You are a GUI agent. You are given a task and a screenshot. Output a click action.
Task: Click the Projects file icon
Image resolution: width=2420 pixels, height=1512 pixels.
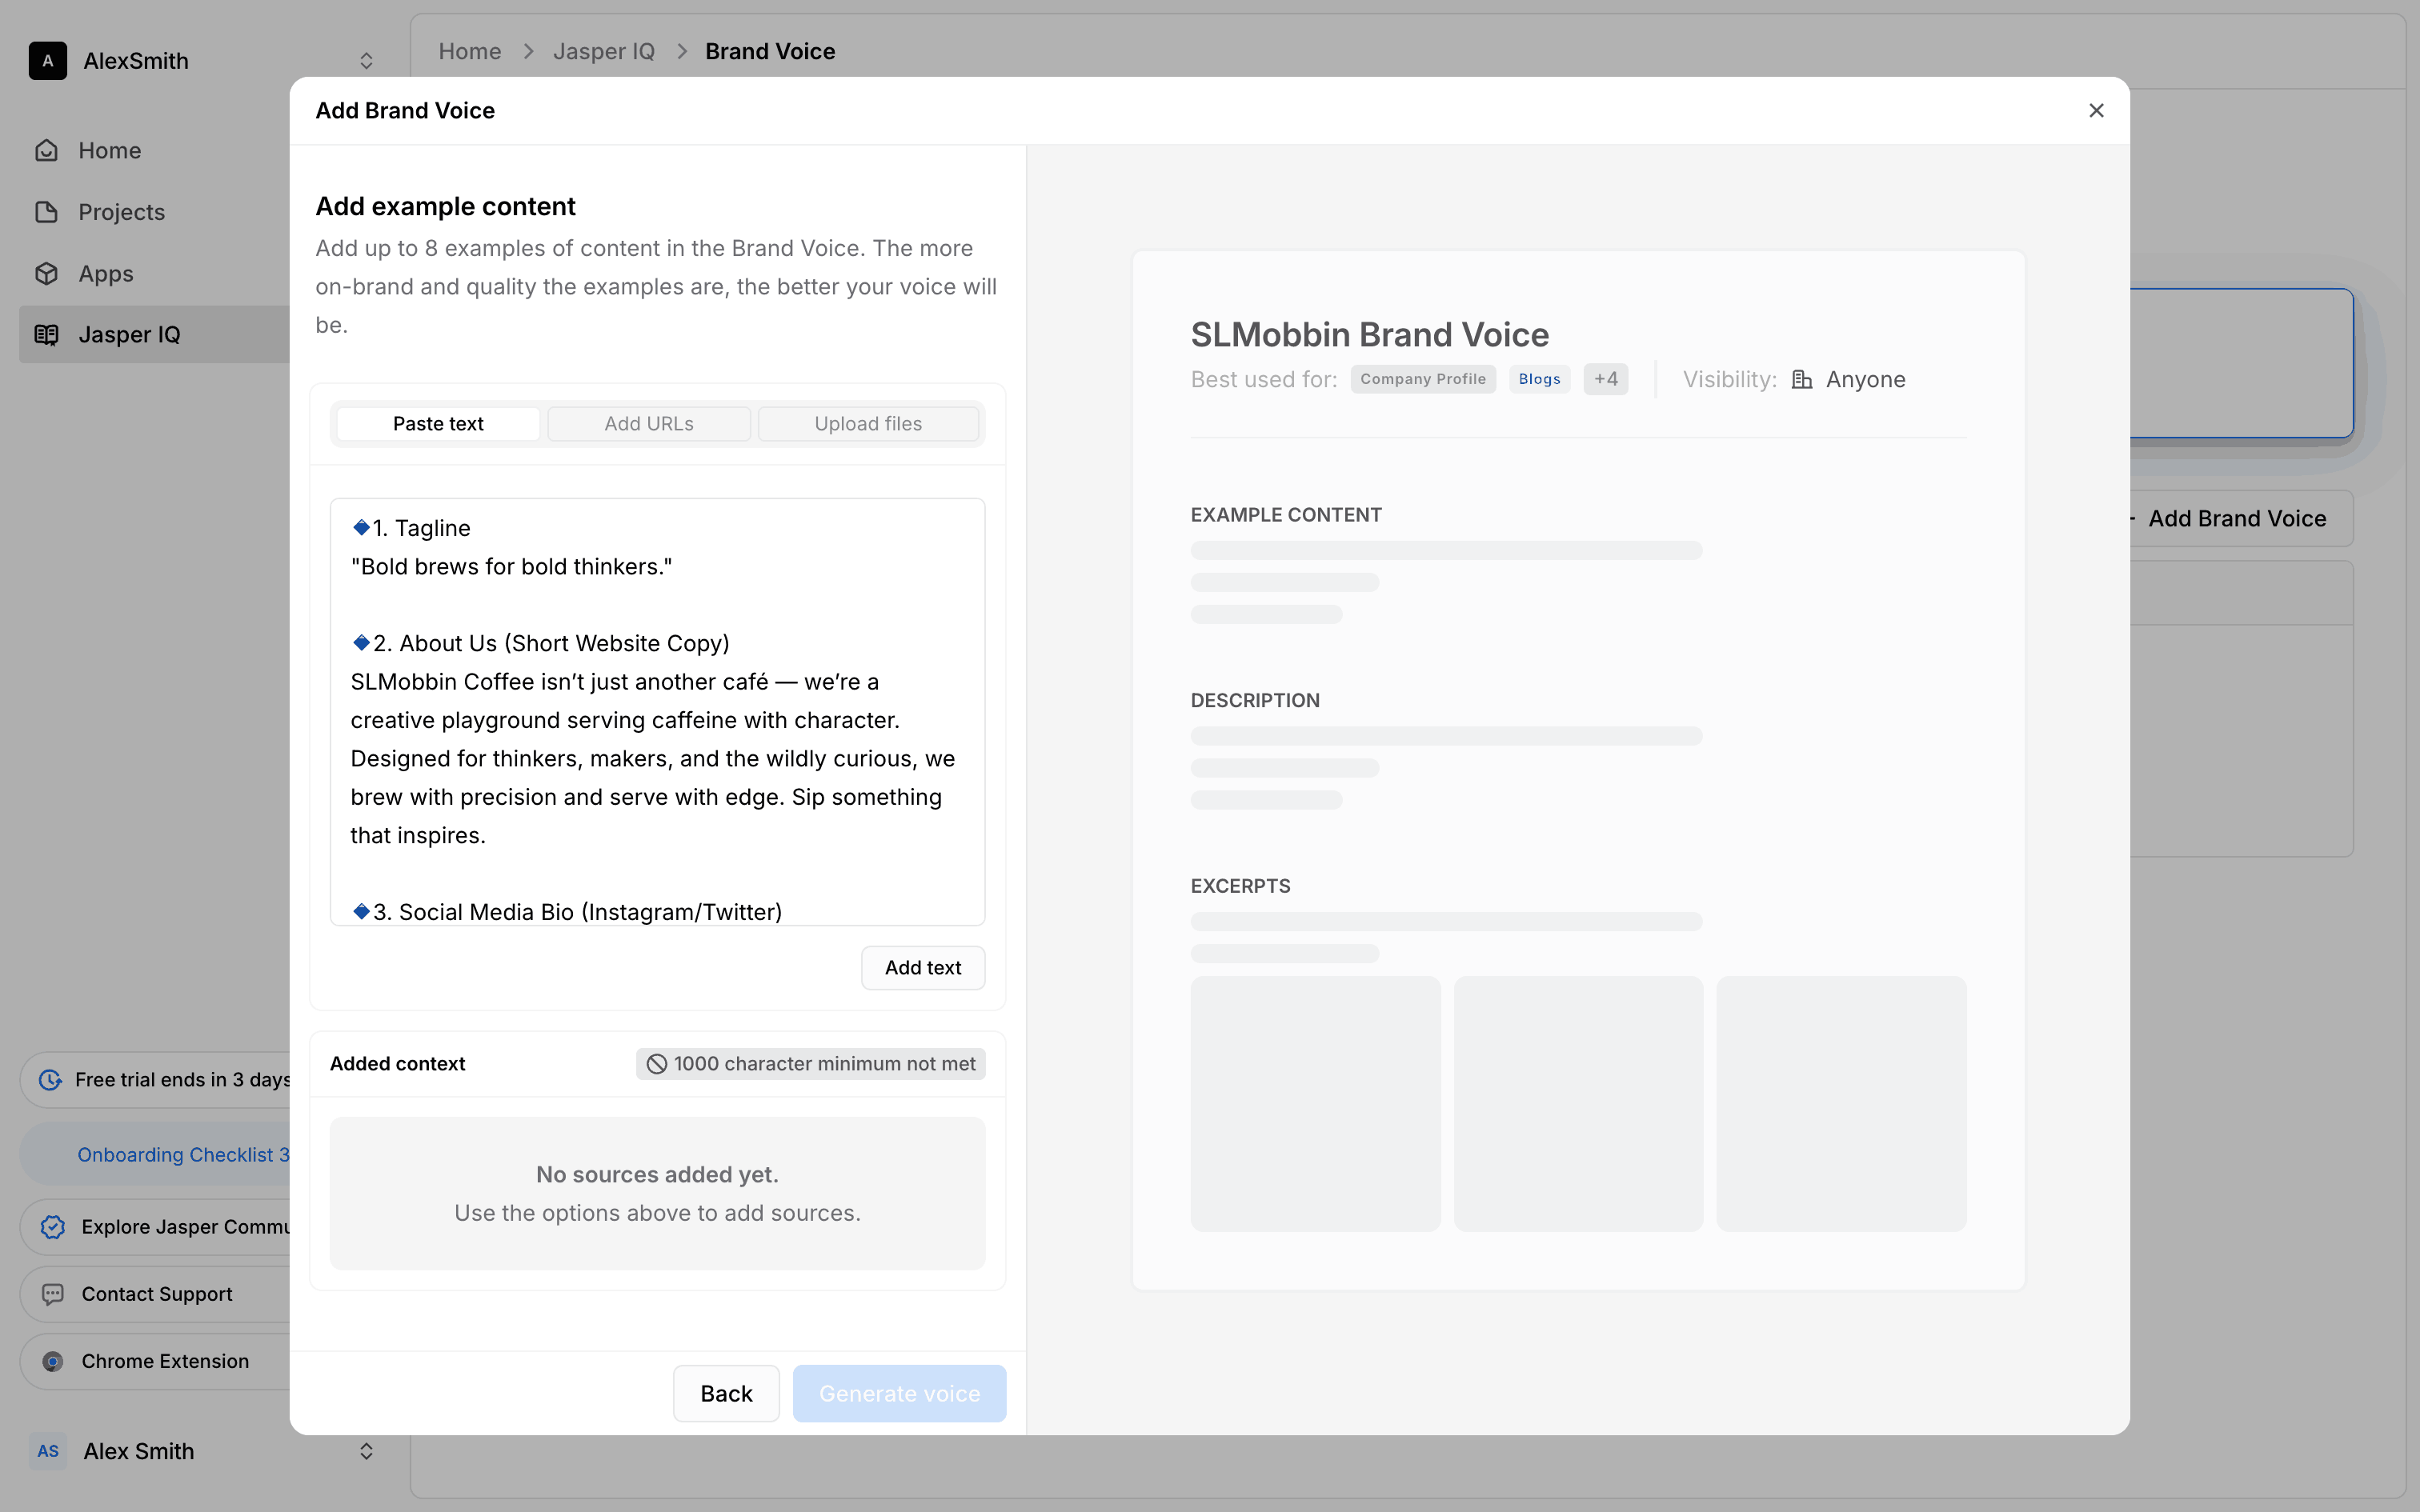click(x=47, y=212)
